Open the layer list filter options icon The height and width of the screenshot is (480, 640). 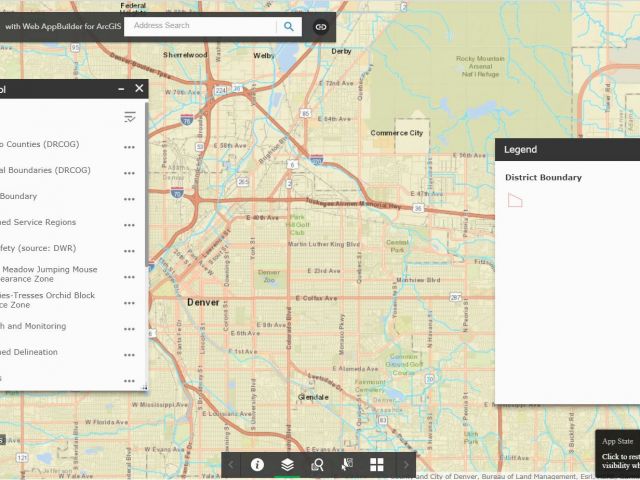(x=130, y=117)
